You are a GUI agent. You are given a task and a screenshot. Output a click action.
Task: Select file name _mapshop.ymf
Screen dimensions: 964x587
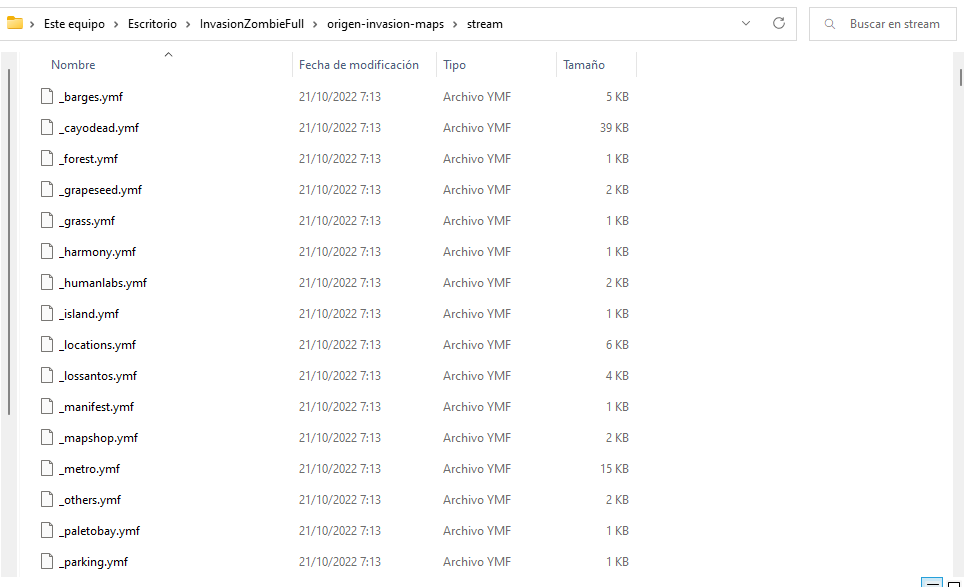[98, 437]
